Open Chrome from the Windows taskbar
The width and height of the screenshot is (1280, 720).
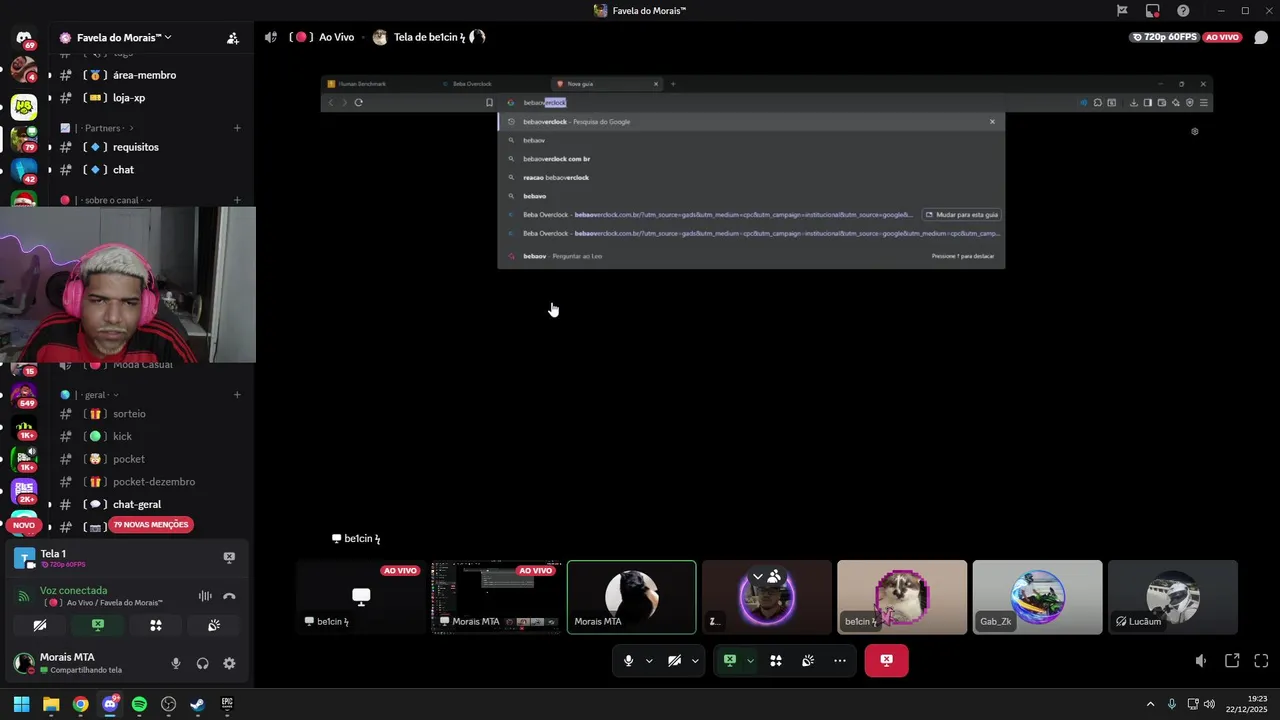click(x=81, y=704)
